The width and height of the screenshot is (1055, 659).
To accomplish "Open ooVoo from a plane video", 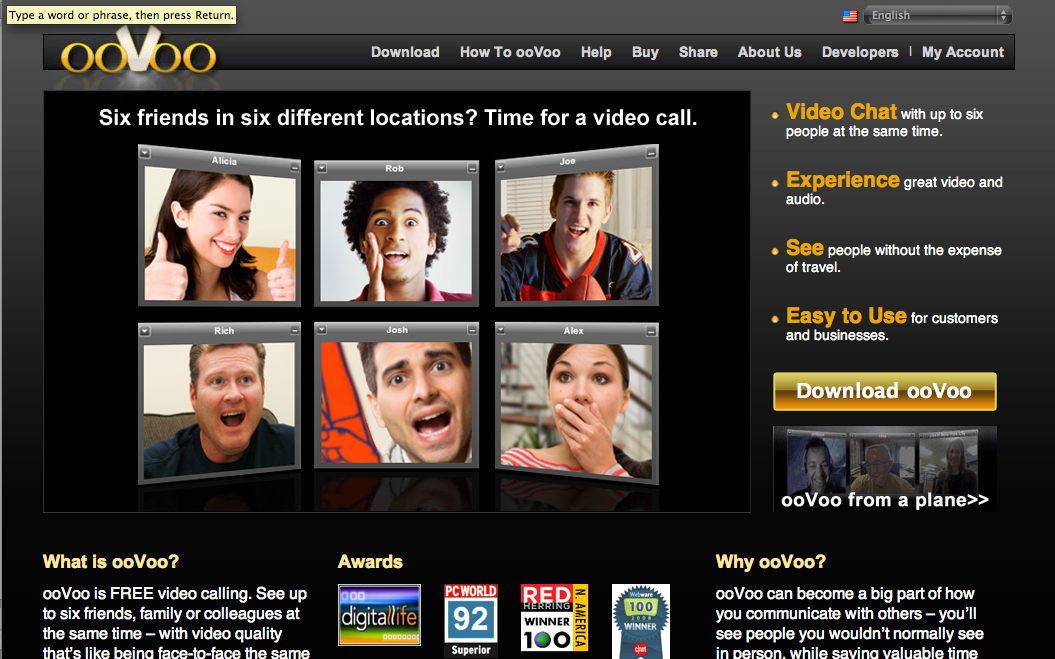I will click(x=885, y=469).
